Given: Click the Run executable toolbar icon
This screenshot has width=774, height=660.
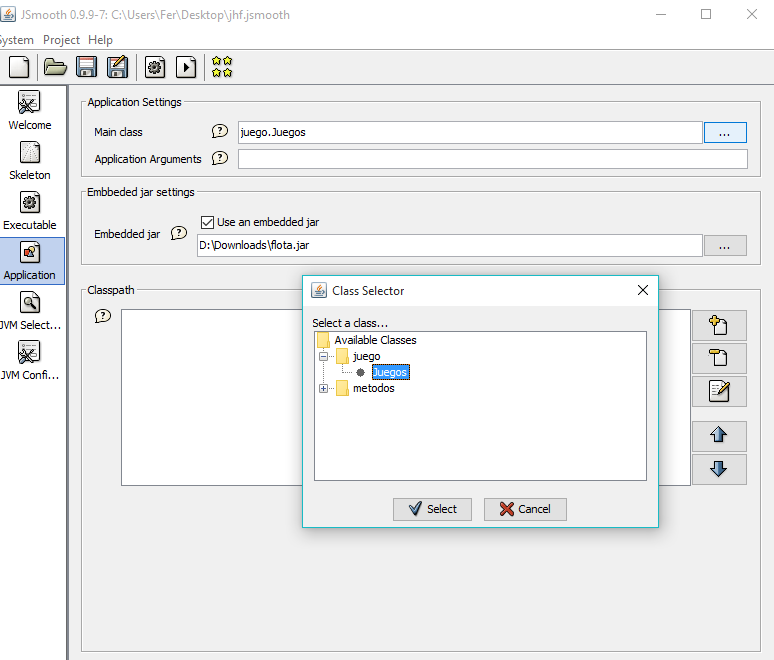Looking at the screenshot, I should [x=186, y=67].
